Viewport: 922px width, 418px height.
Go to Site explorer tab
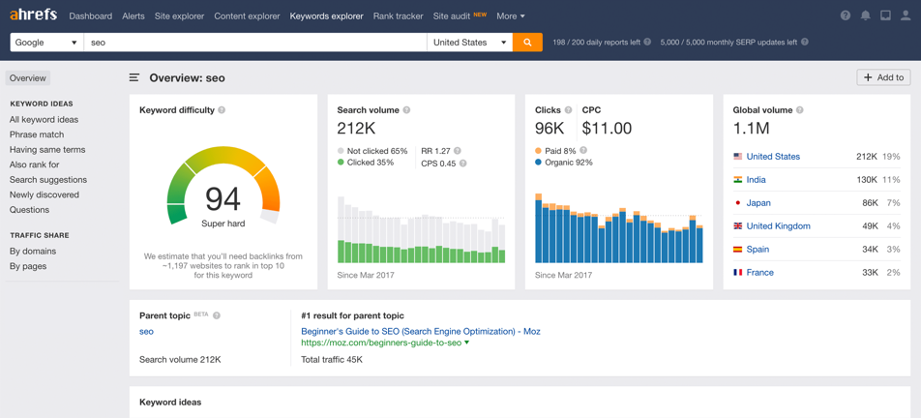[x=179, y=16]
